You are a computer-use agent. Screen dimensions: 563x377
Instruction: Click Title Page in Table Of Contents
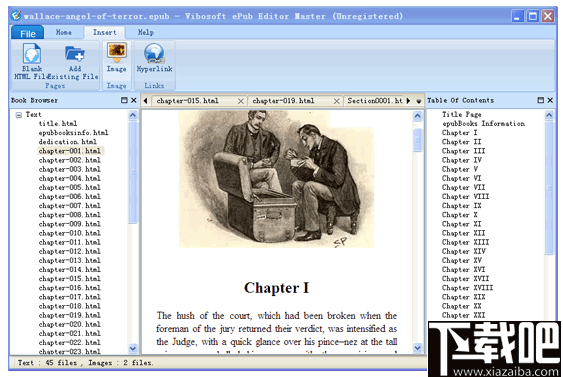tap(461, 115)
